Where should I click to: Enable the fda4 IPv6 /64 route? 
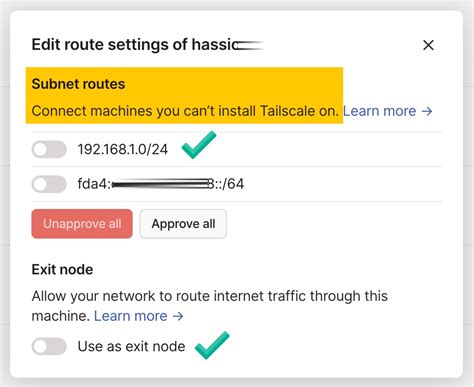[49, 184]
